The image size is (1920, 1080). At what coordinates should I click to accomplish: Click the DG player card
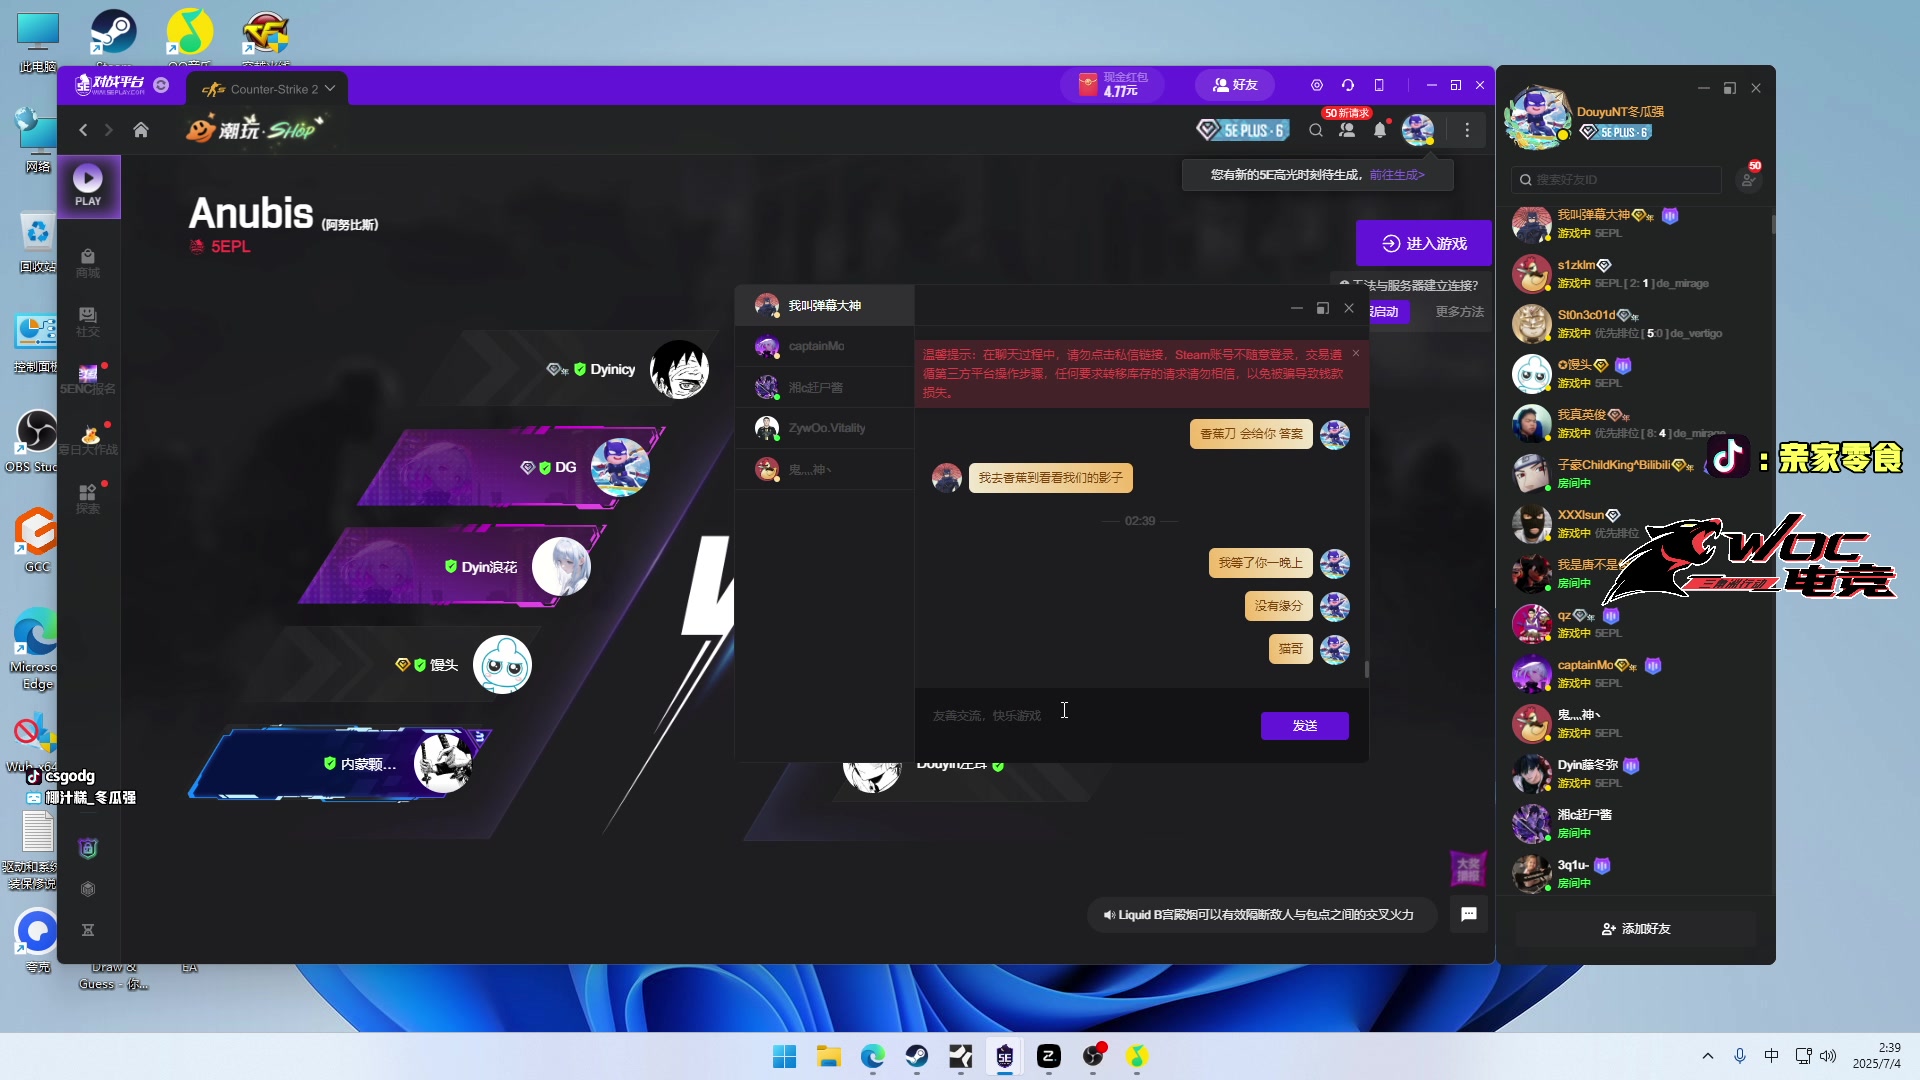click(512, 467)
